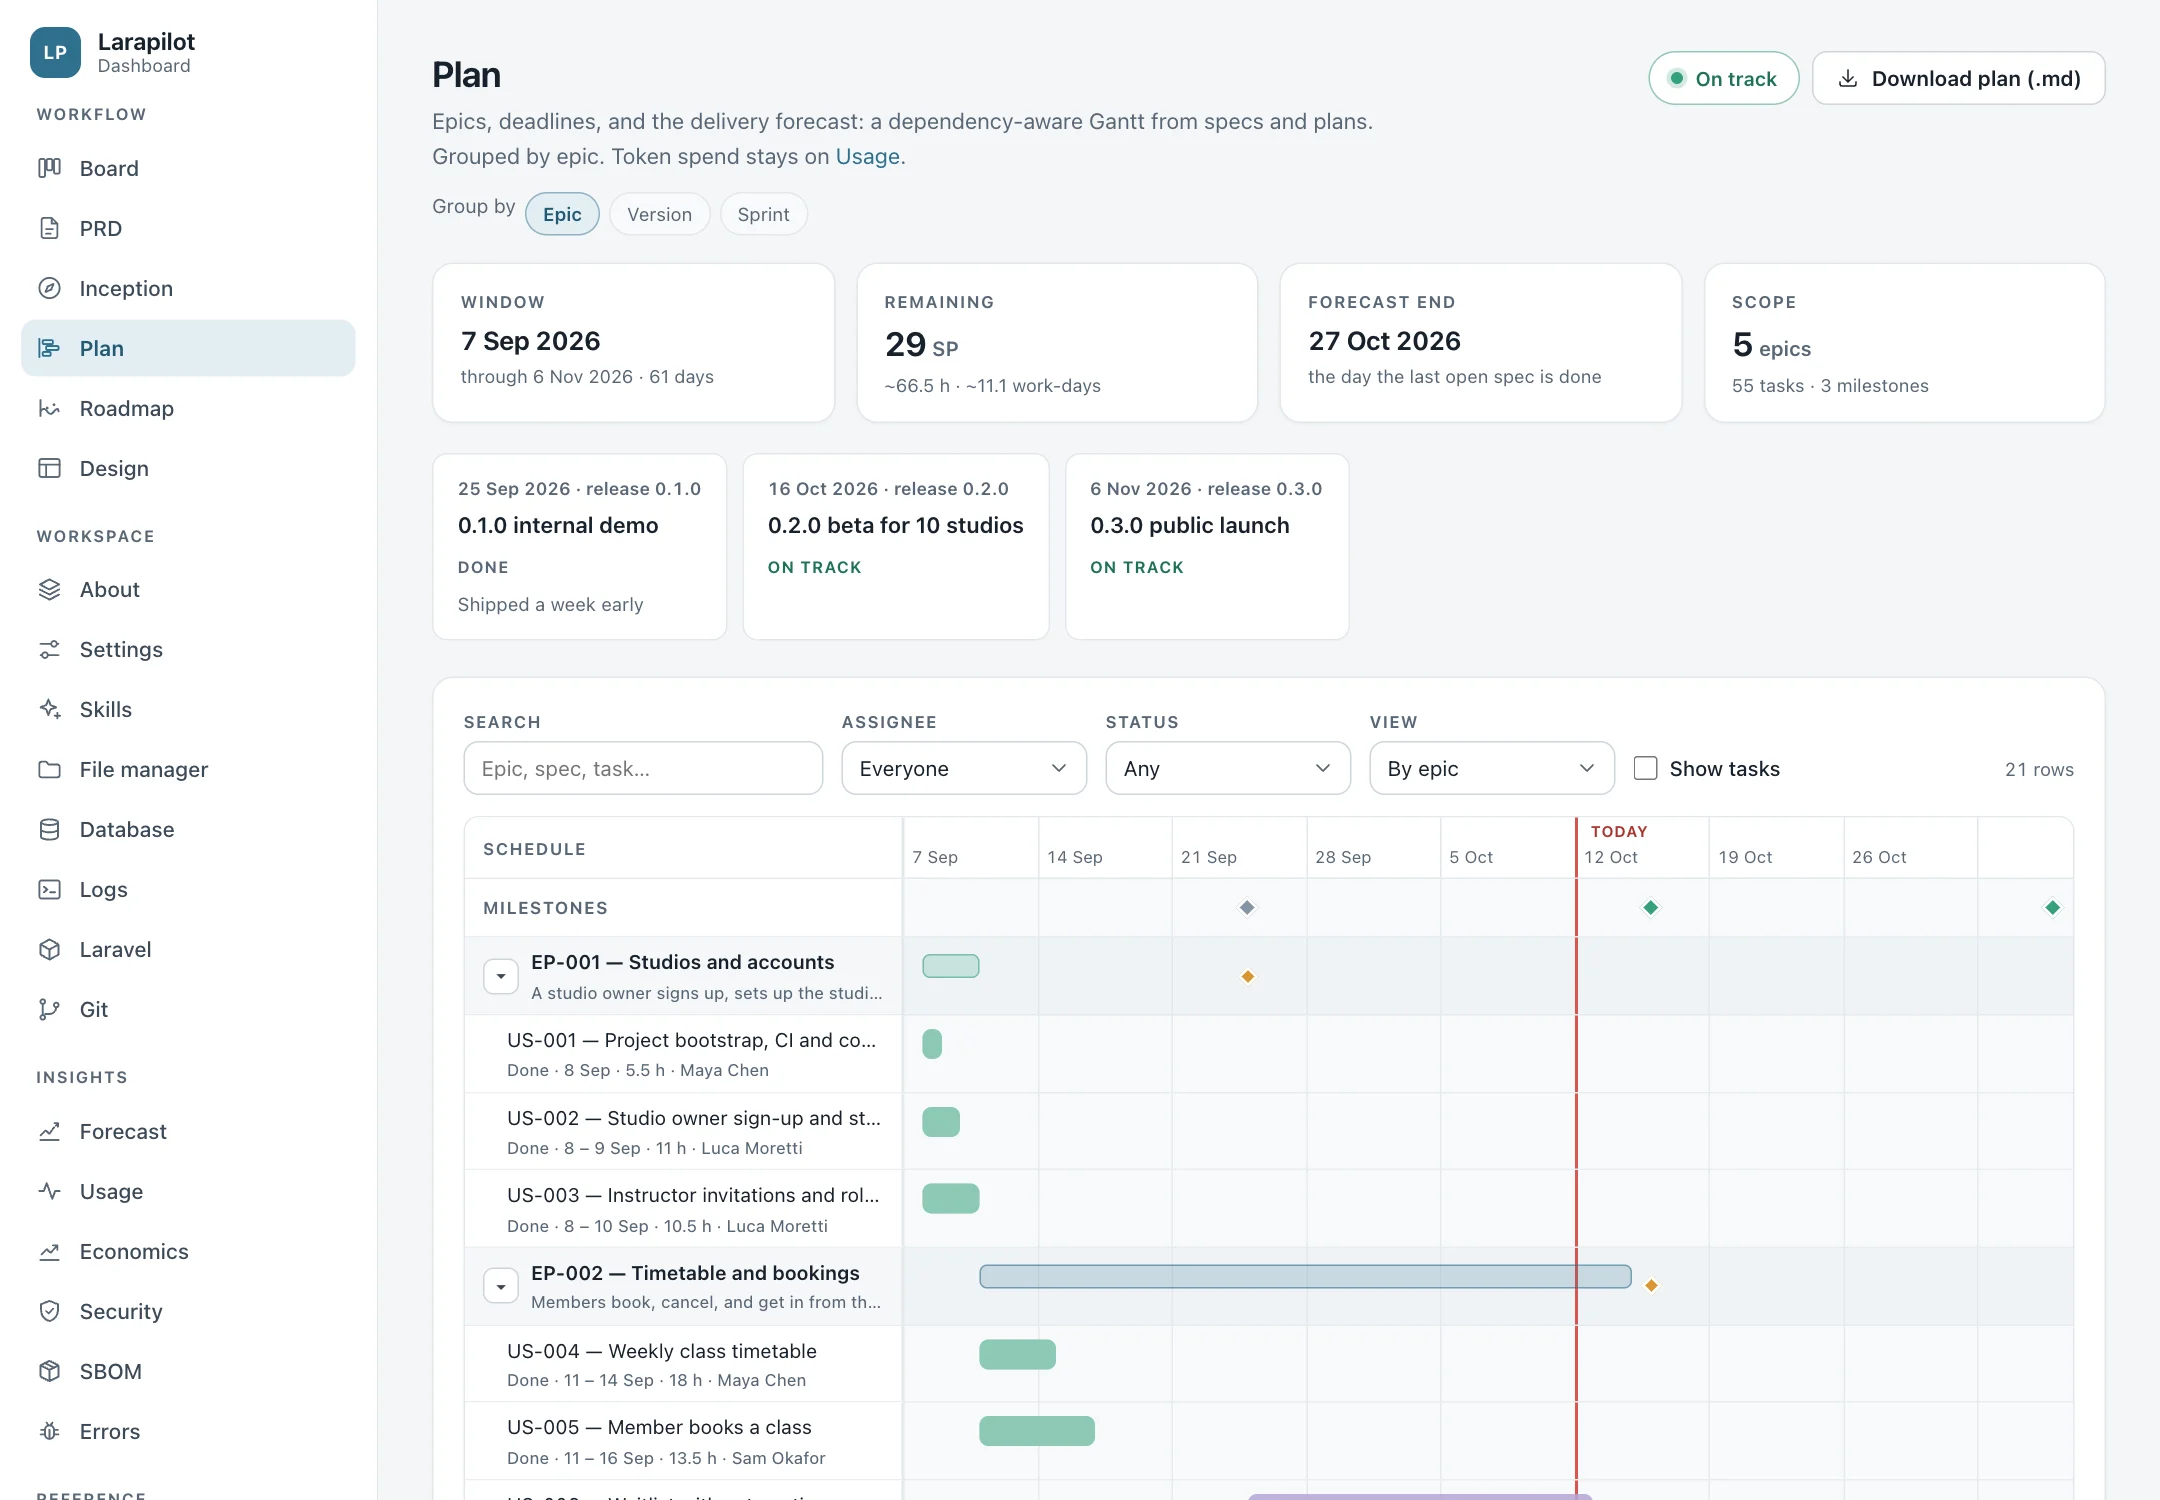Image resolution: width=2160 pixels, height=1500 pixels.
Task: Group by Version pill
Action: coord(659,214)
